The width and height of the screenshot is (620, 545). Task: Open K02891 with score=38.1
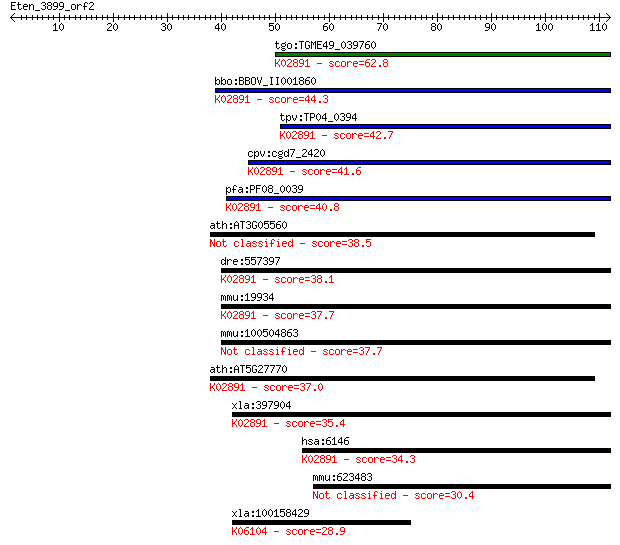coord(277,279)
